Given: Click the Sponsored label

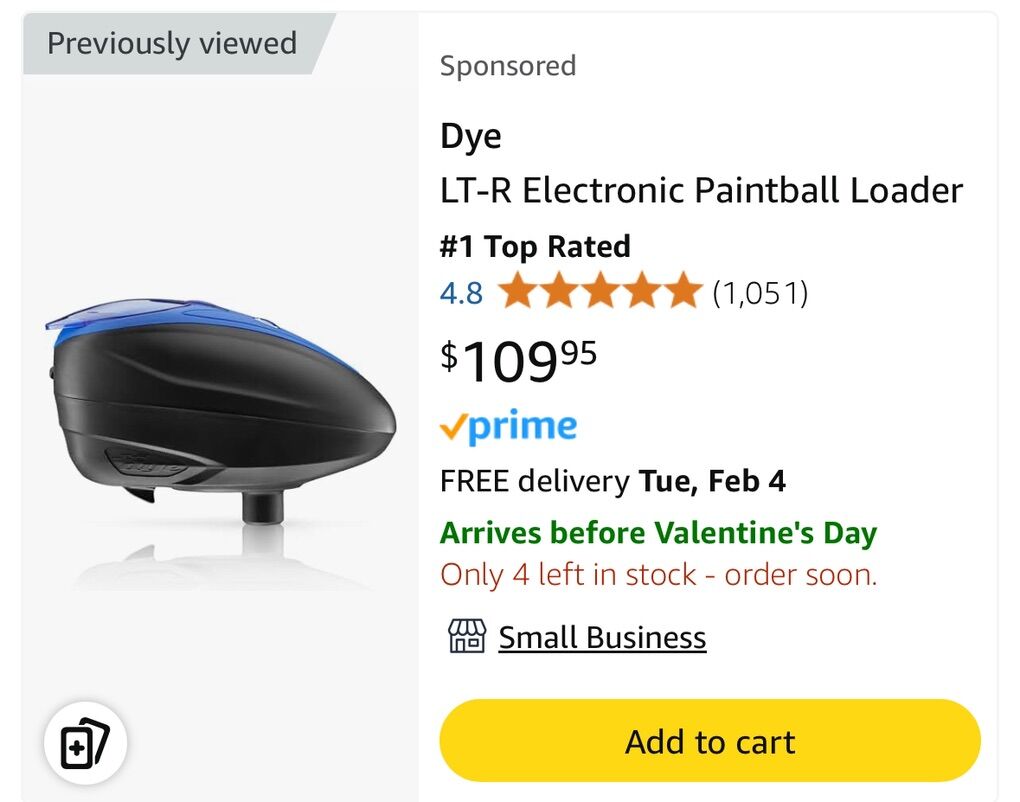Looking at the screenshot, I should point(508,66).
